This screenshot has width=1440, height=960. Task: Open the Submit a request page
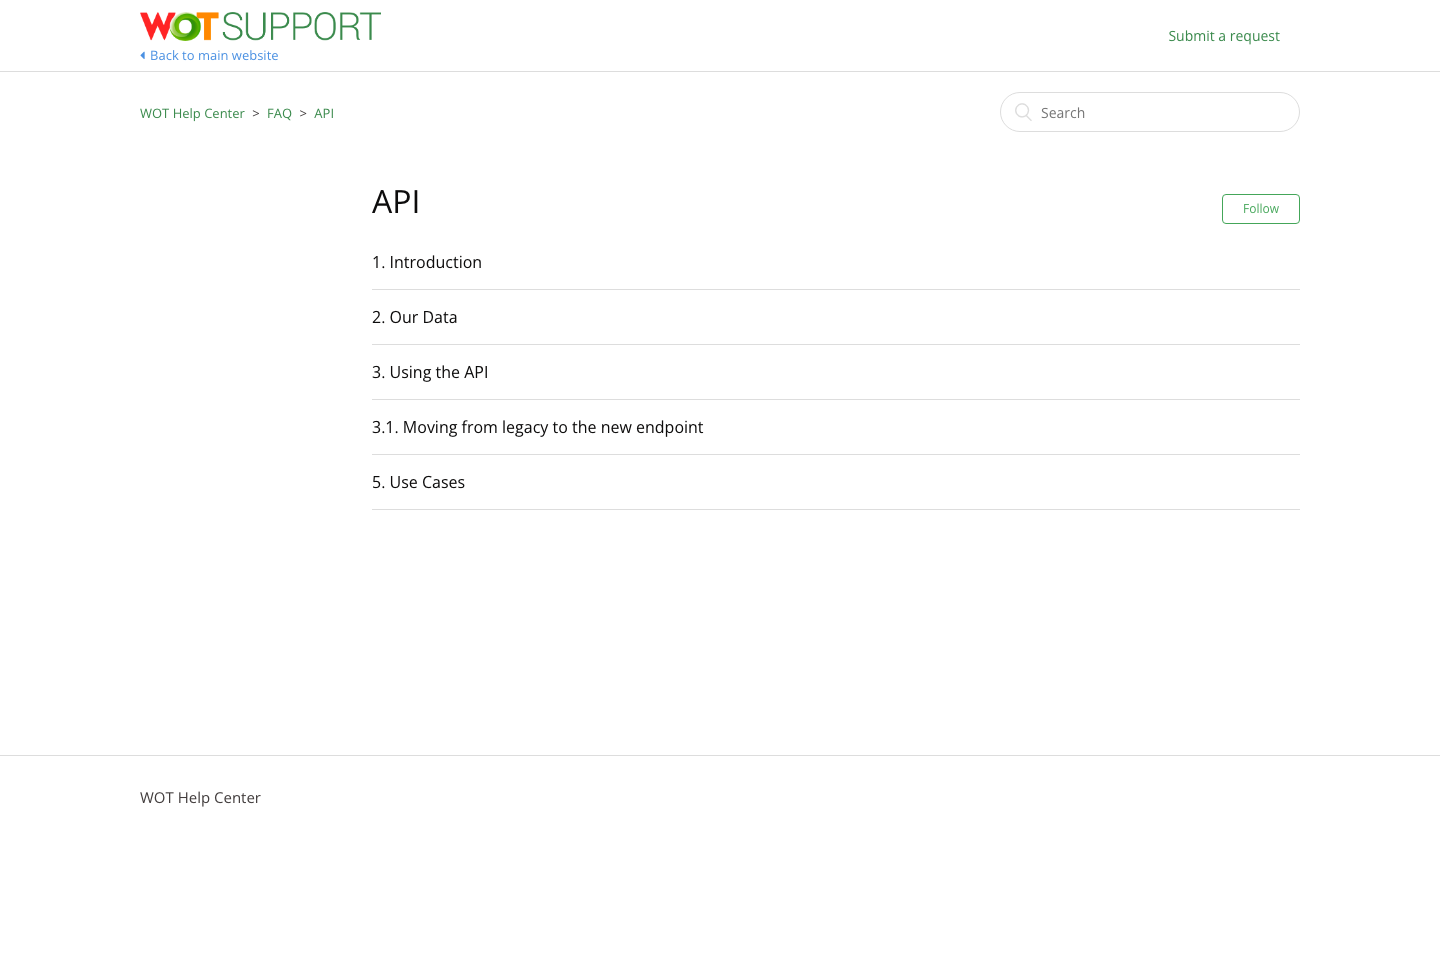pyautogui.click(x=1223, y=36)
